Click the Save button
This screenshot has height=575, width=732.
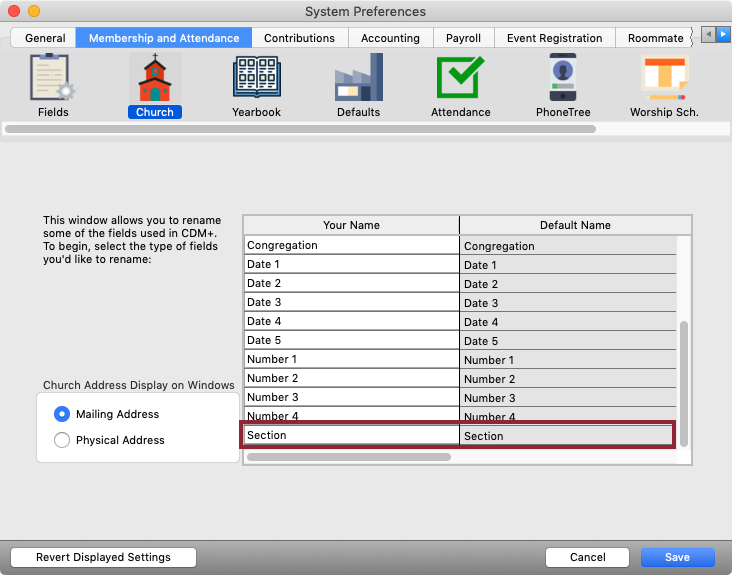pos(677,557)
